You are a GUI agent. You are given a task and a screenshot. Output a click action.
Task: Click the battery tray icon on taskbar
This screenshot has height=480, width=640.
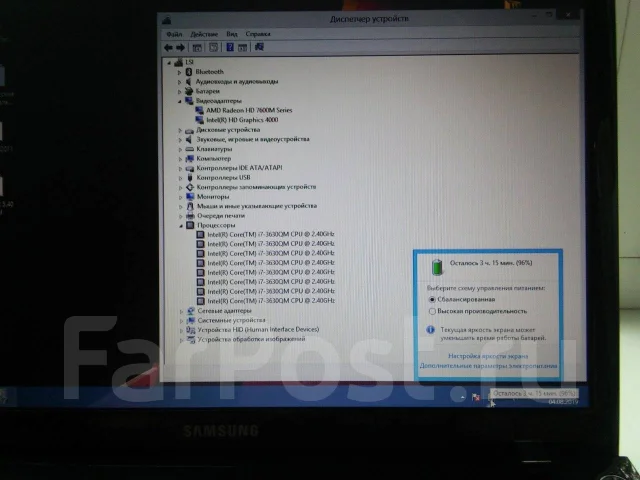(489, 398)
